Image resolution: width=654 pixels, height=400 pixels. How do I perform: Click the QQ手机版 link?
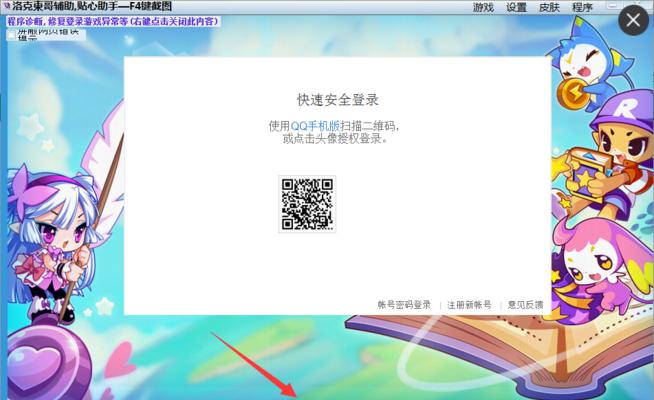(x=315, y=126)
